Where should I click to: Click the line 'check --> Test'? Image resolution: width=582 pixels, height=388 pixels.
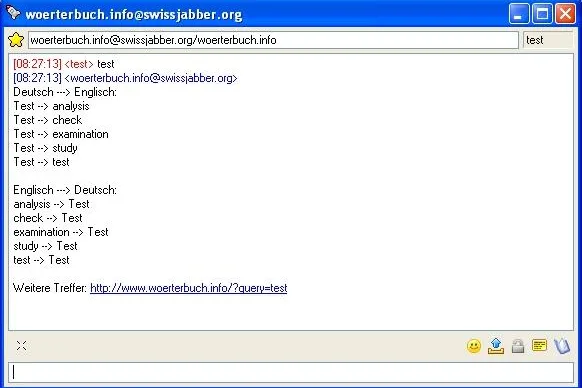click(x=48, y=218)
